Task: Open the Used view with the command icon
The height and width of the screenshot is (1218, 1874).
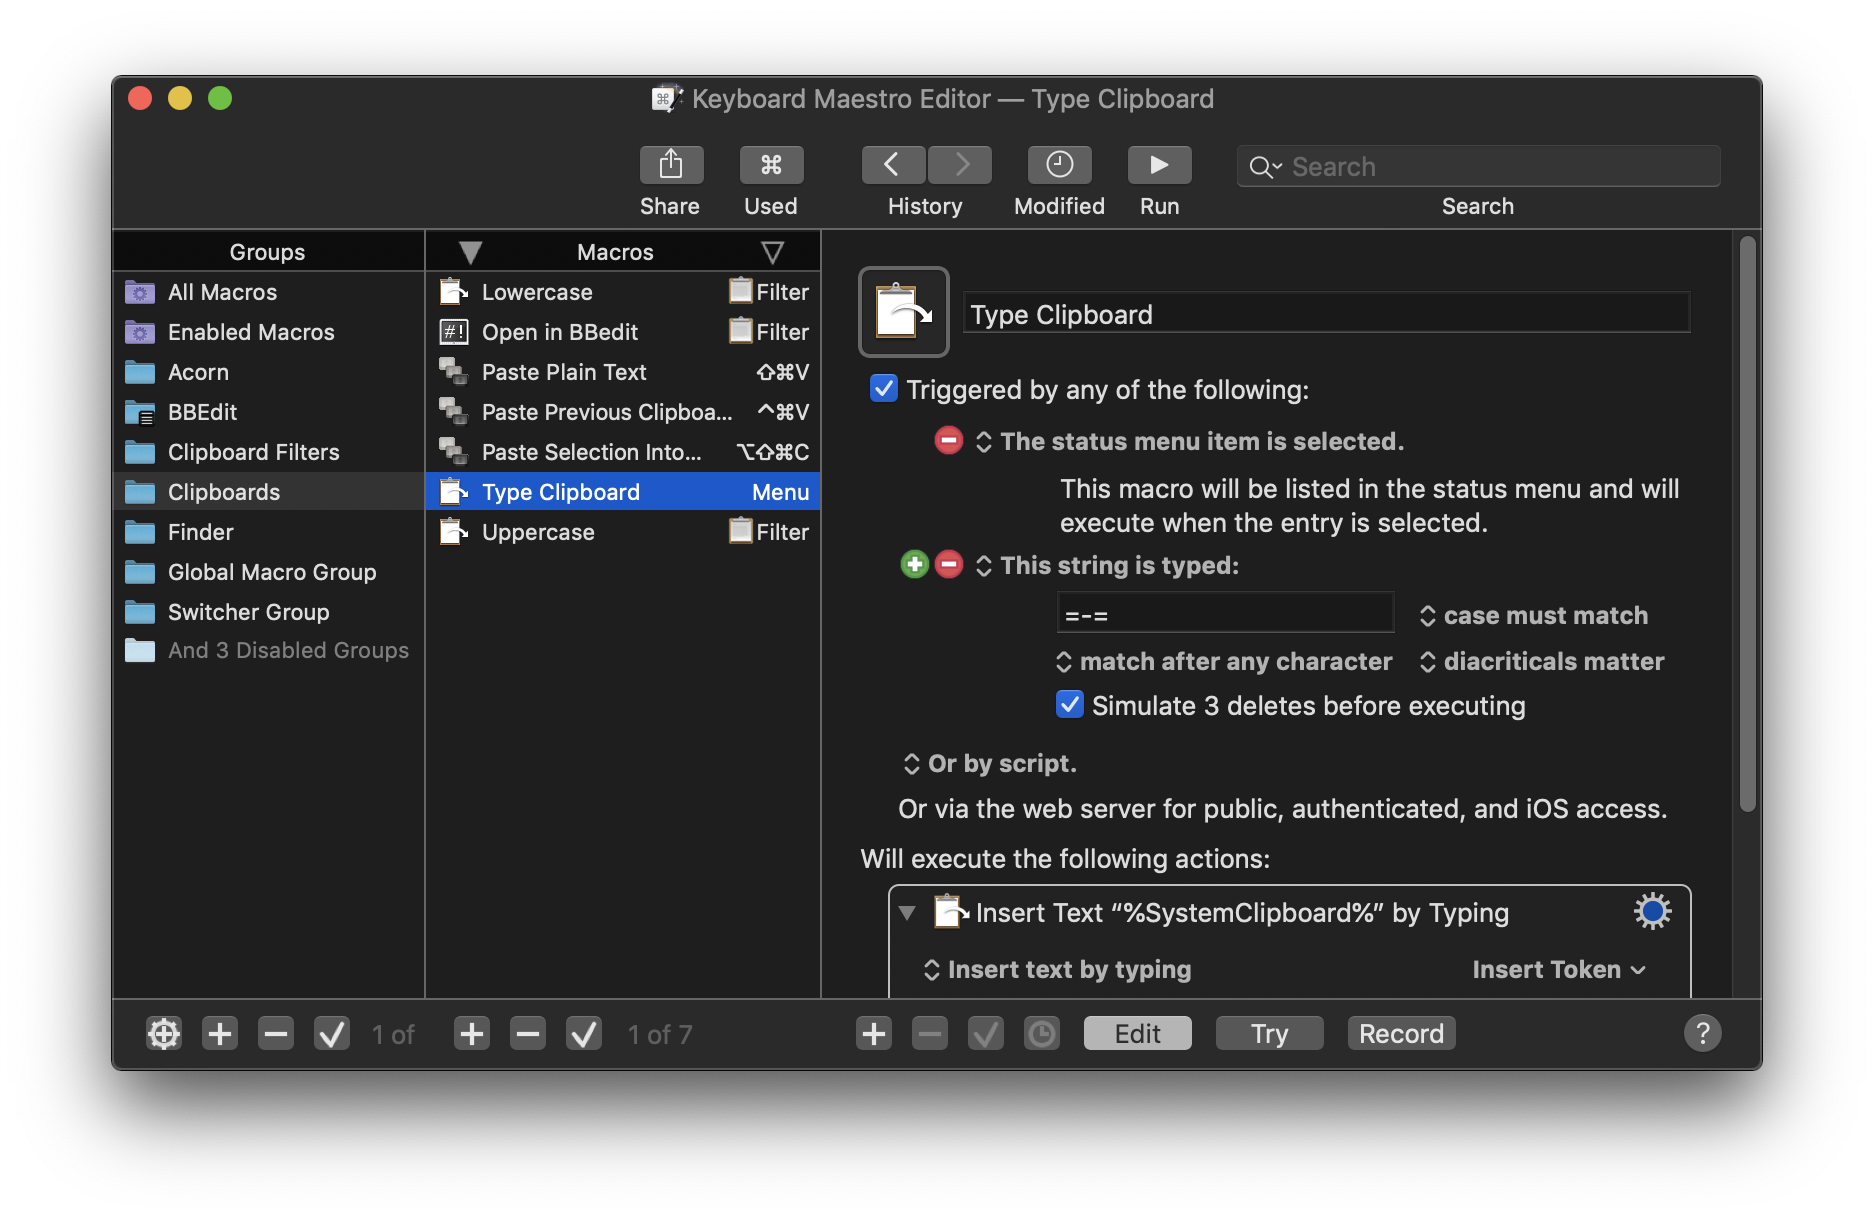Action: 770,164
